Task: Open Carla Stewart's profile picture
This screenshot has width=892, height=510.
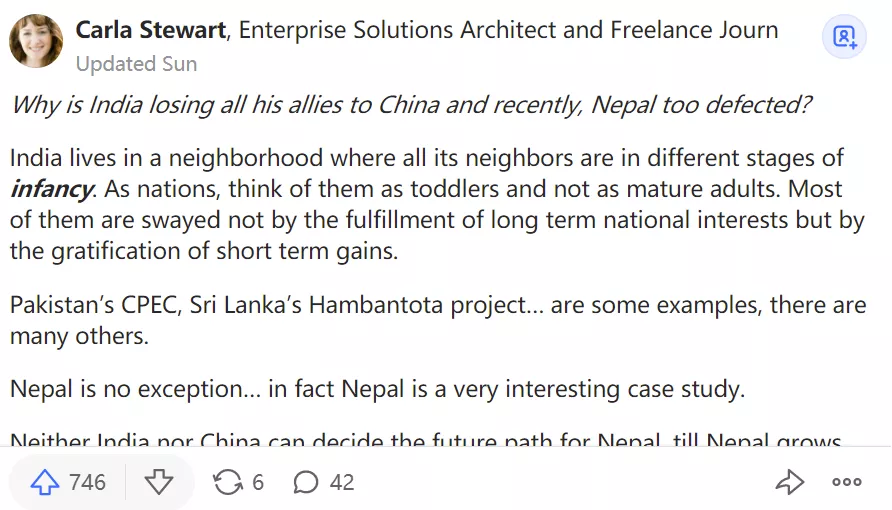Action: [36, 41]
